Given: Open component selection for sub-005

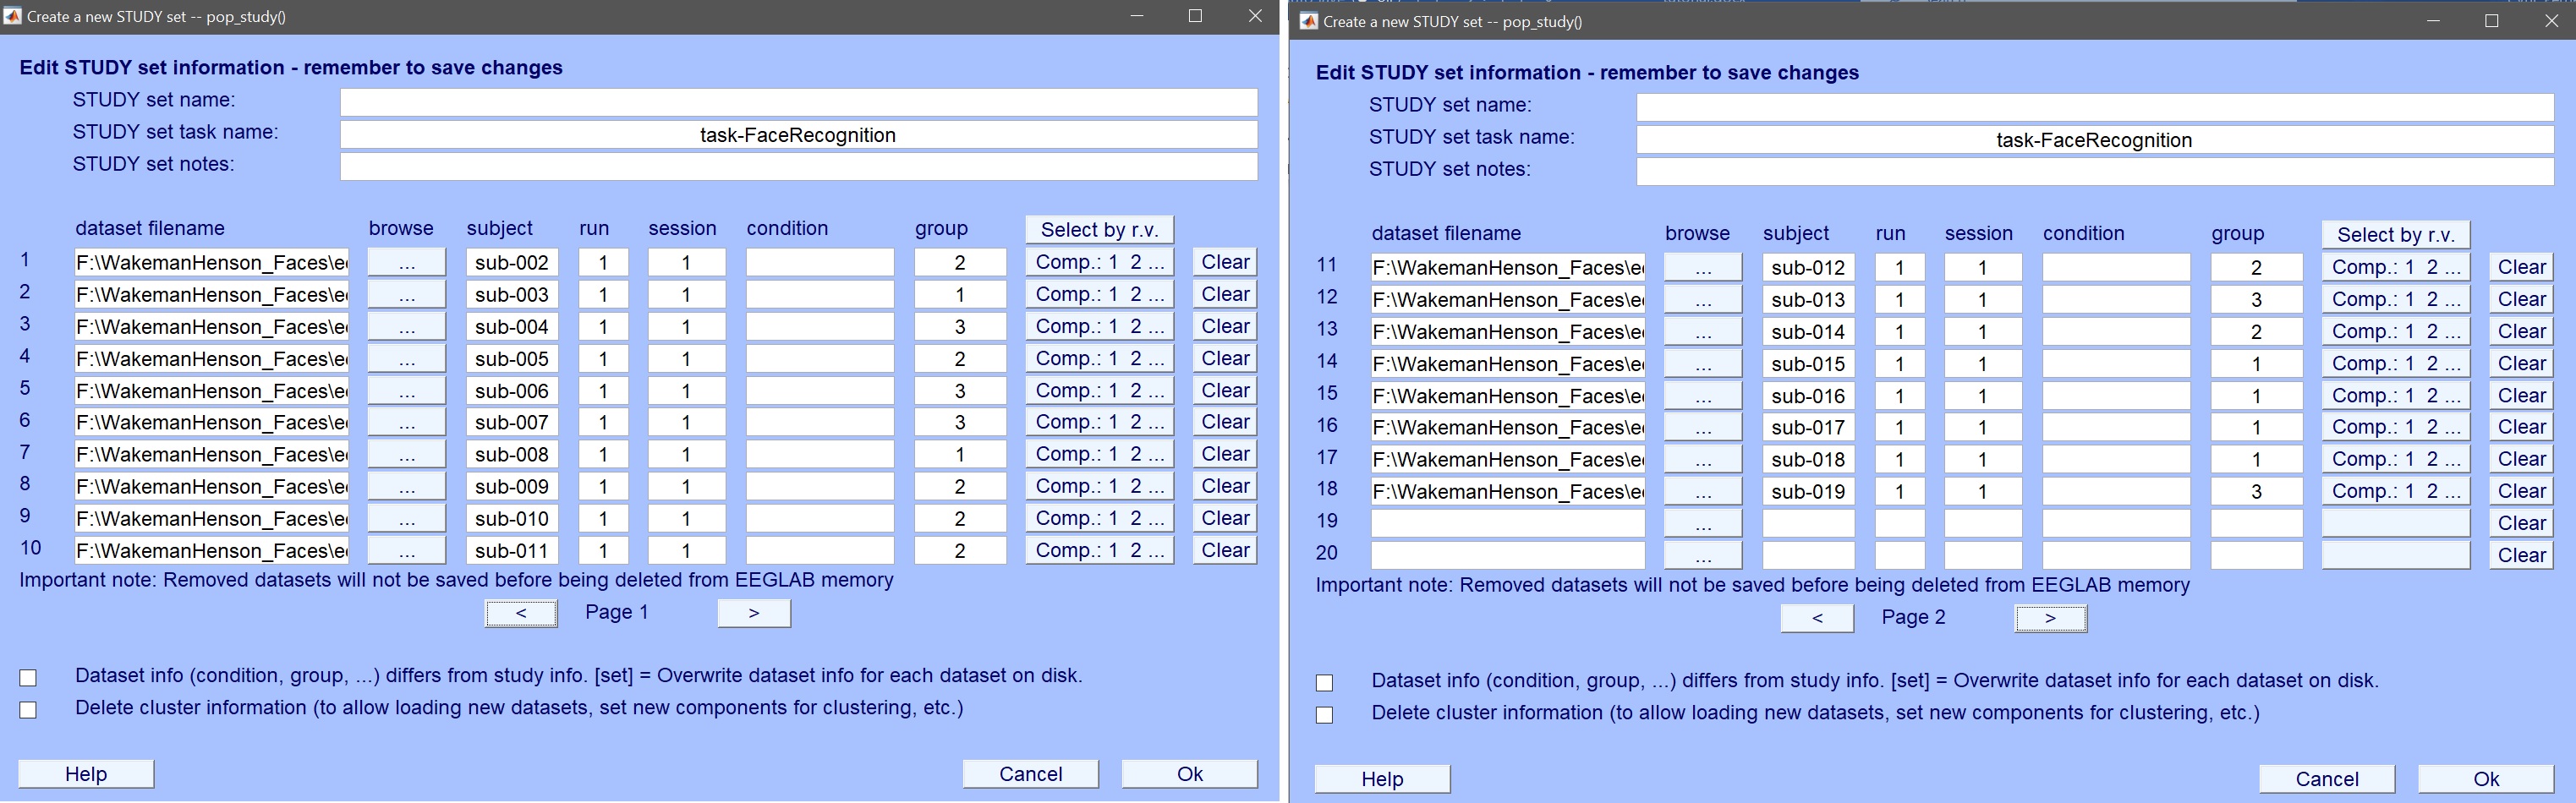Looking at the screenshot, I should 1099,358.
